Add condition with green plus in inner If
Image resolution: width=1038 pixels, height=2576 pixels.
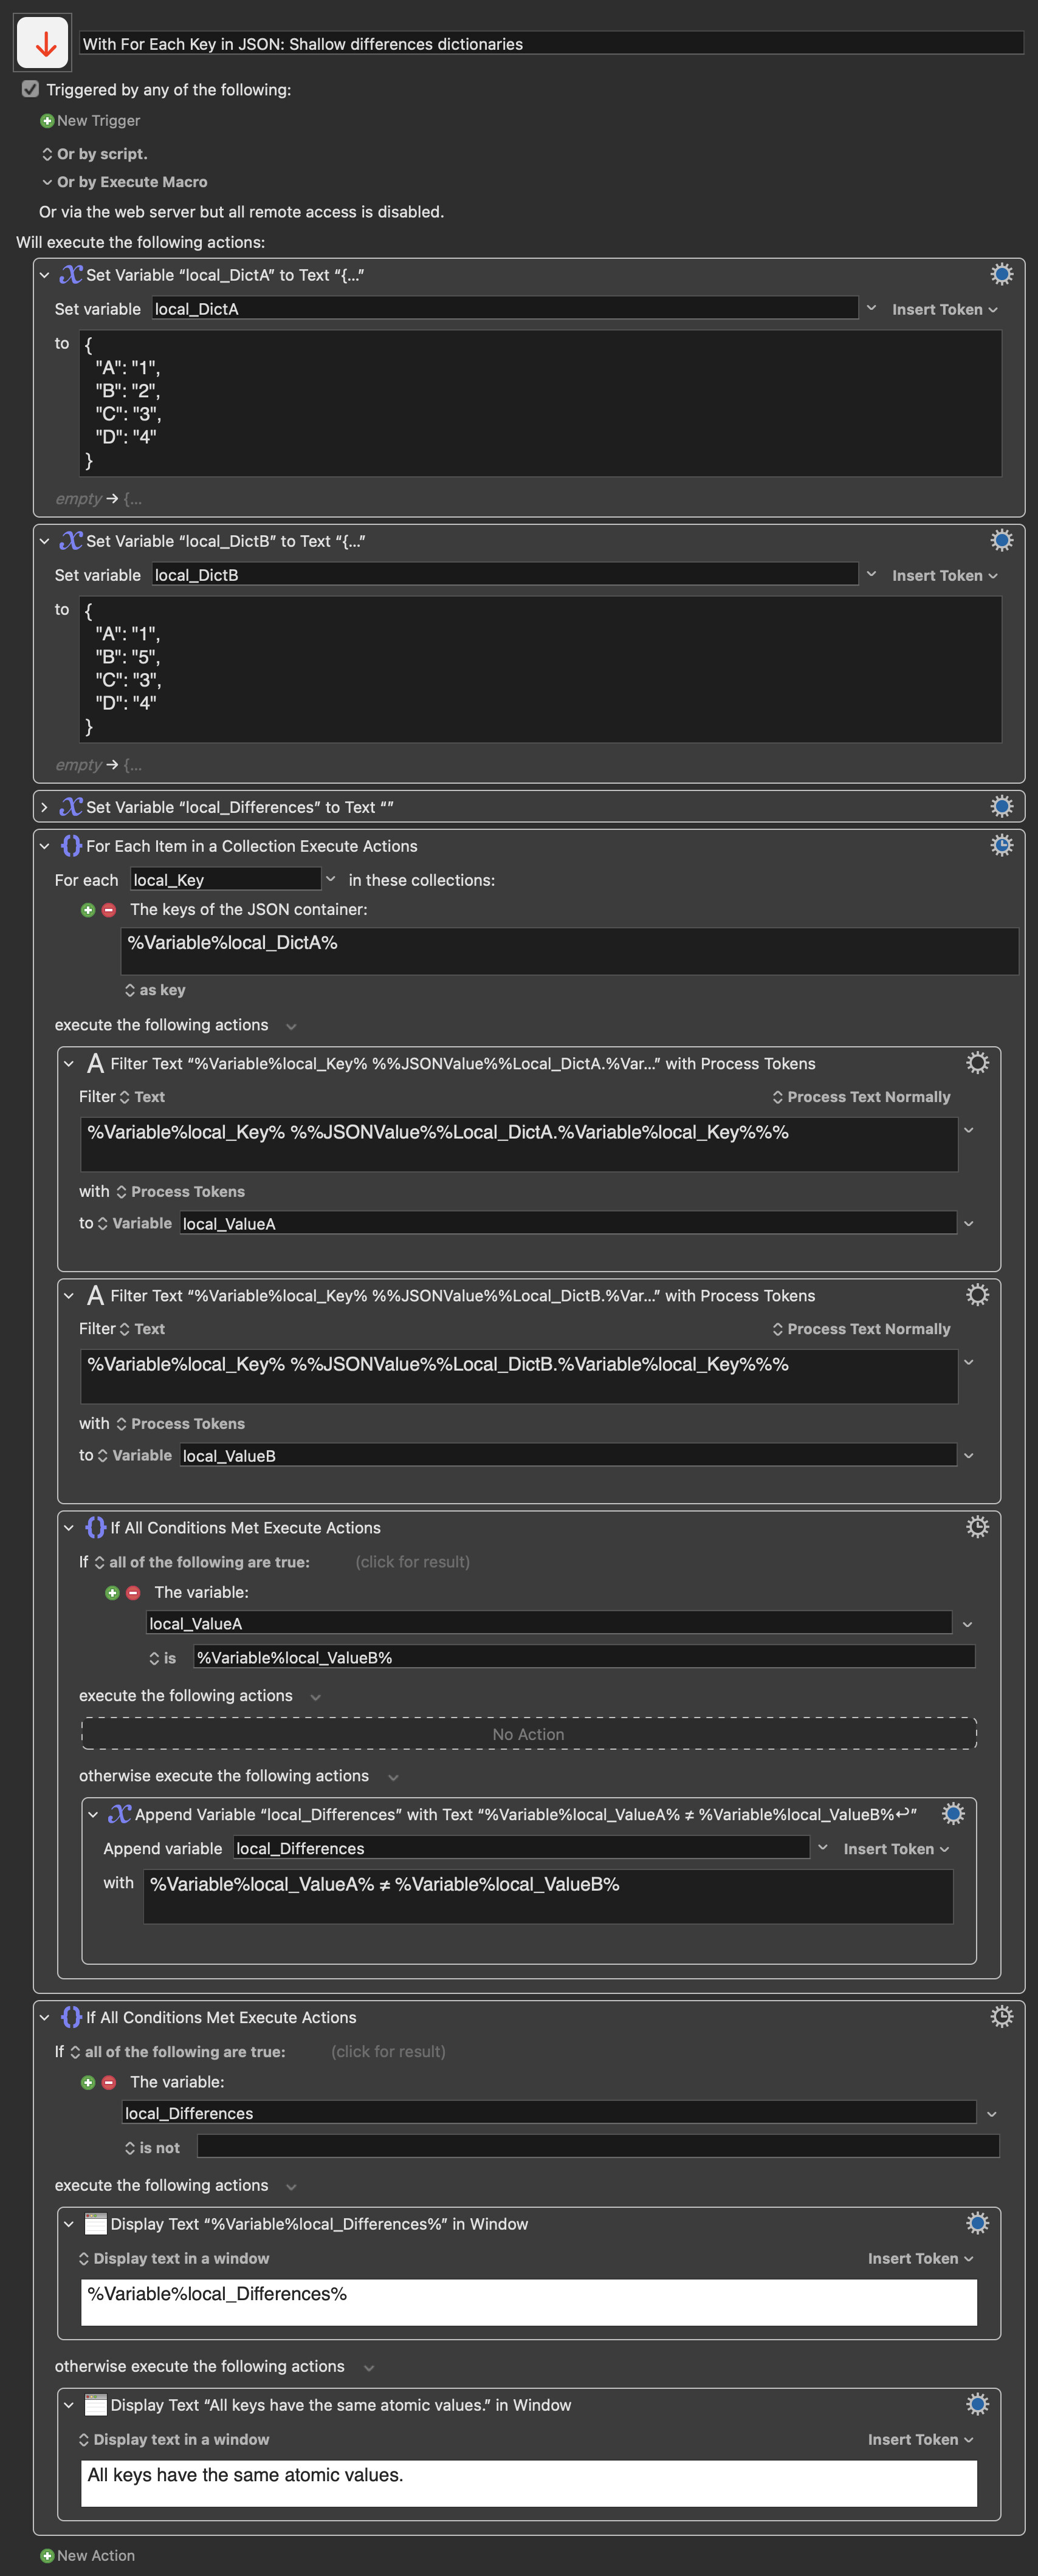(x=112, y=1593)
